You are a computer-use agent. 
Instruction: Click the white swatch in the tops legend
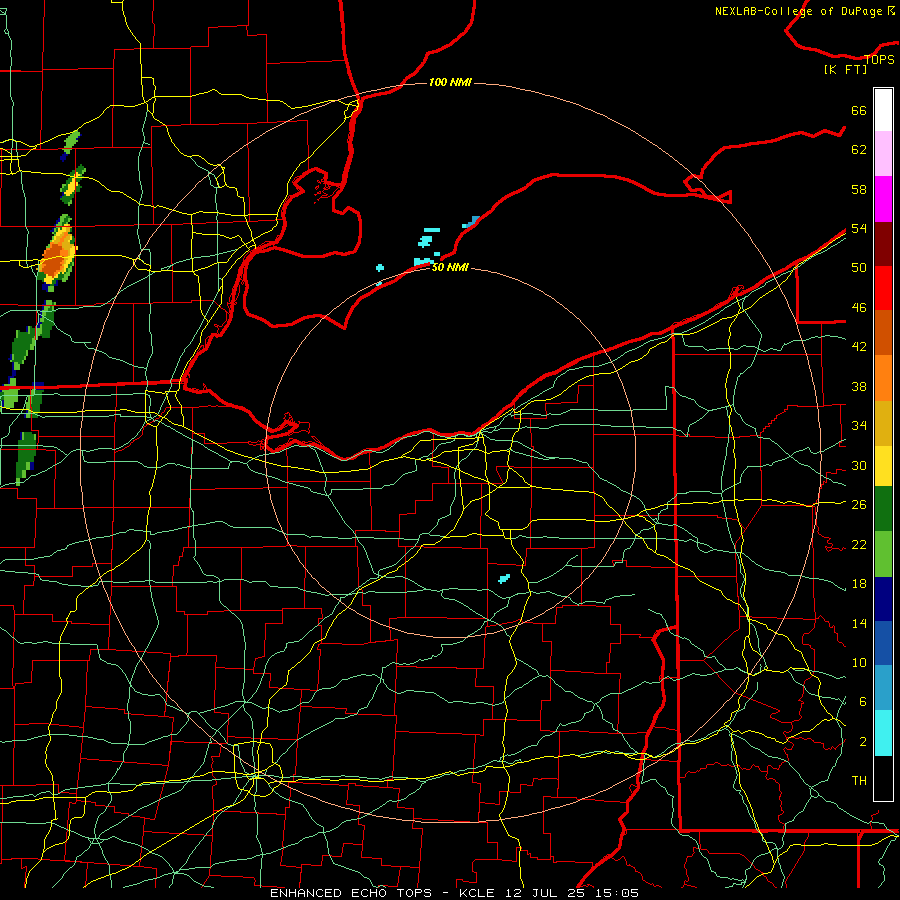point(883,110)
